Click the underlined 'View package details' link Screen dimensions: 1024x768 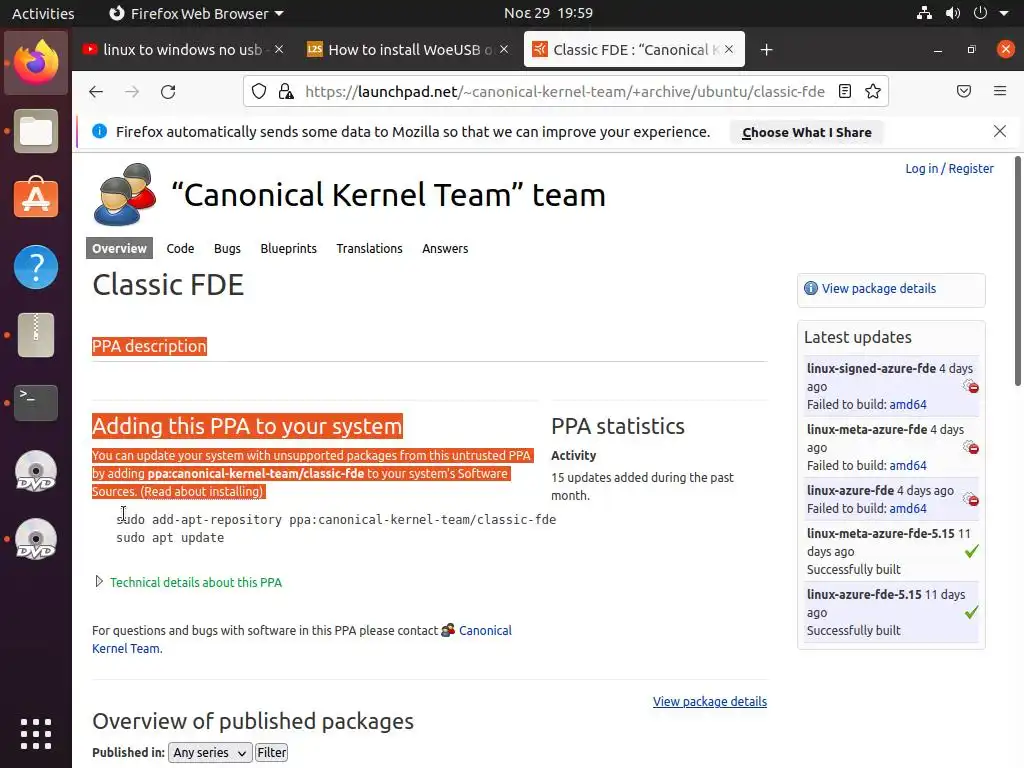(710, 701)
